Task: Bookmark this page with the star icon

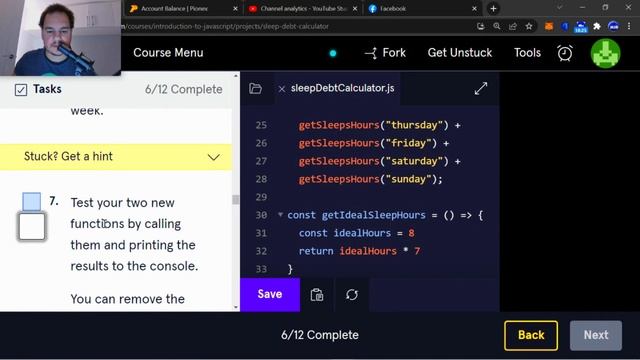Action: click(529, 27)
